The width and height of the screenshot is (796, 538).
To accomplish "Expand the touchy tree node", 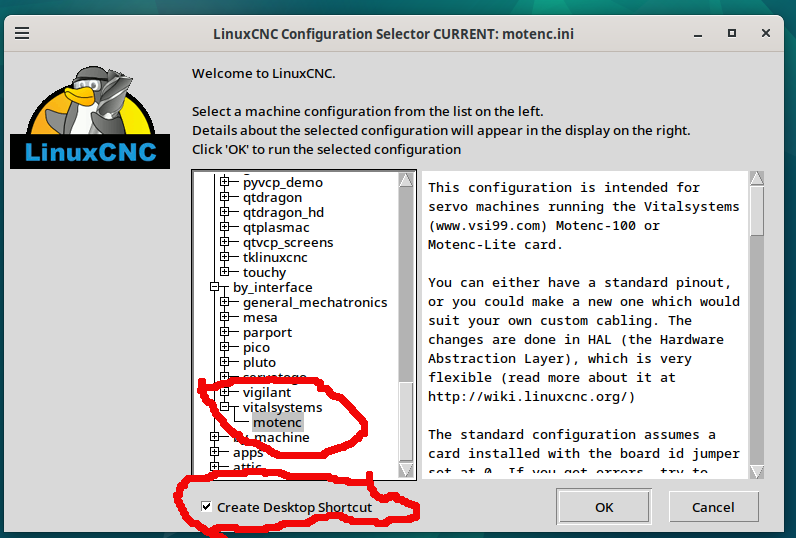I will tap(225, 272).
